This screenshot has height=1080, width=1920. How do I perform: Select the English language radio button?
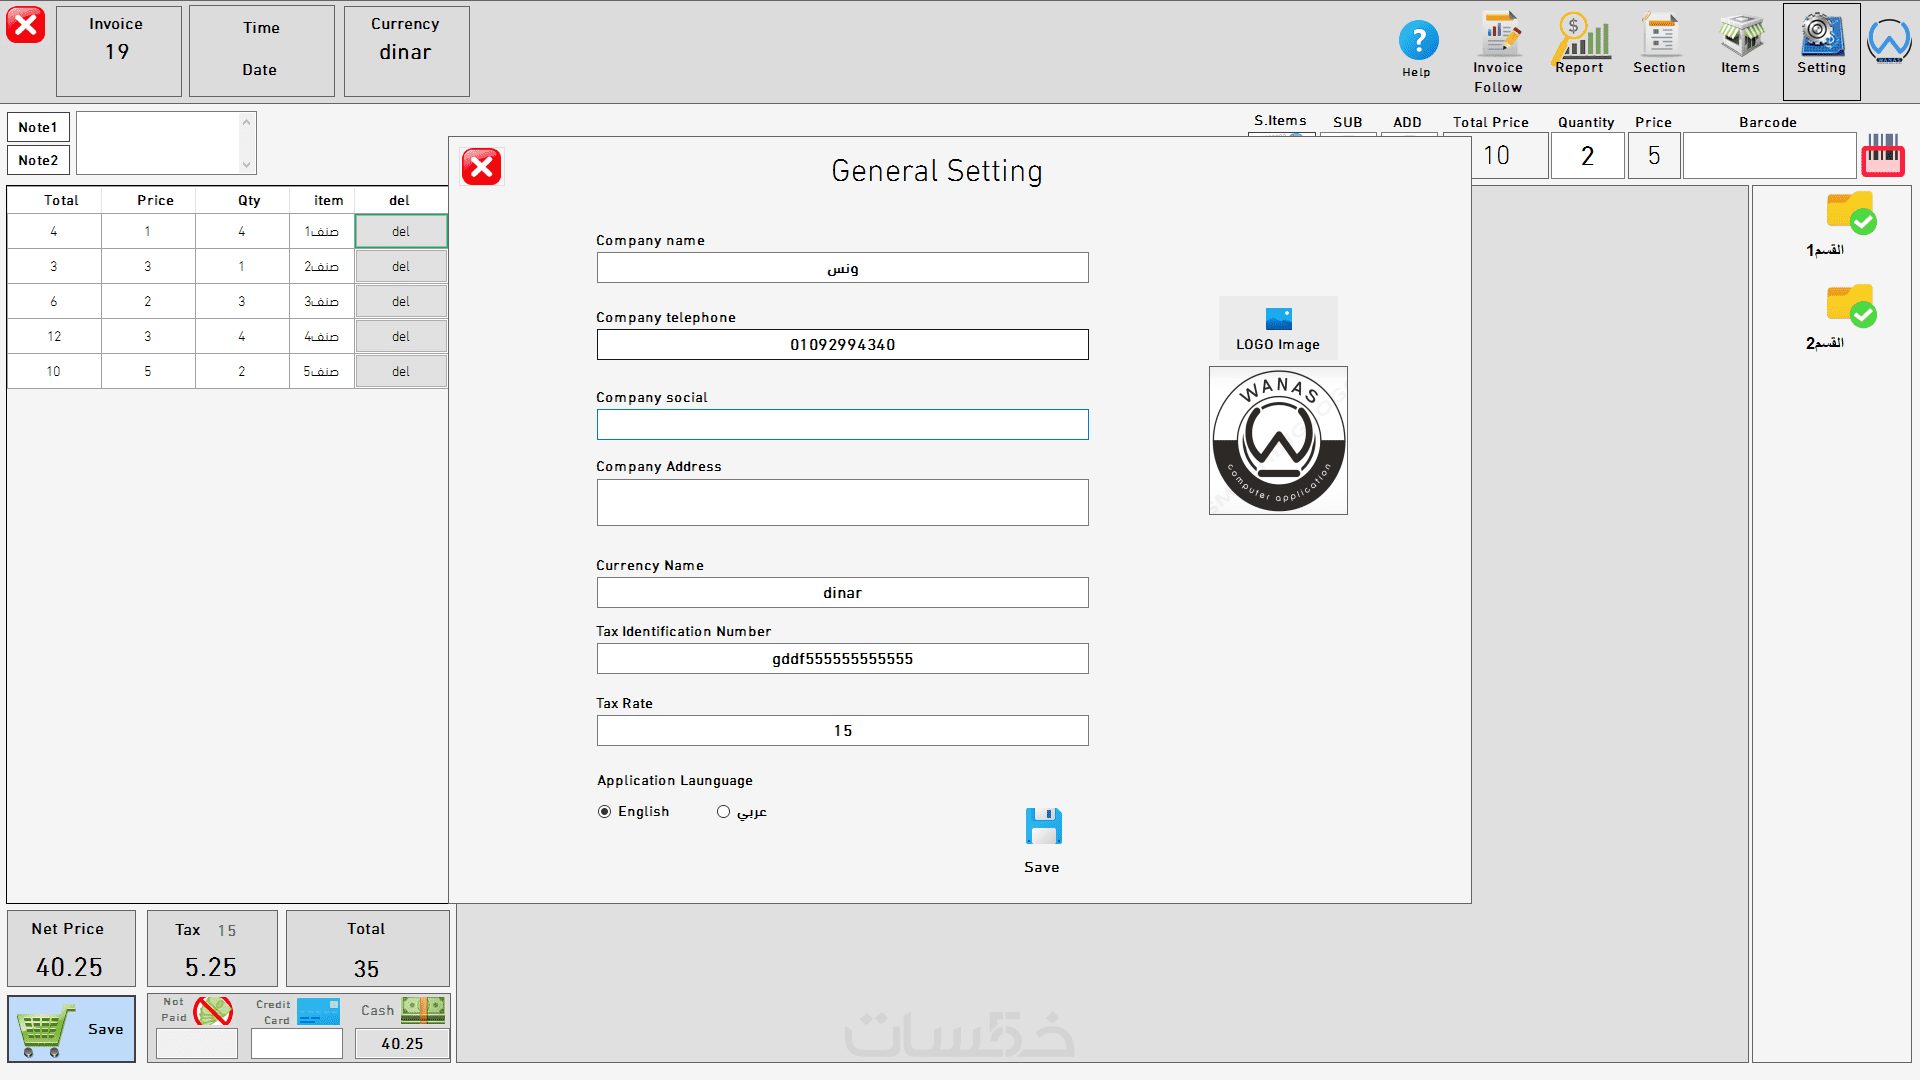click(604, 812)
